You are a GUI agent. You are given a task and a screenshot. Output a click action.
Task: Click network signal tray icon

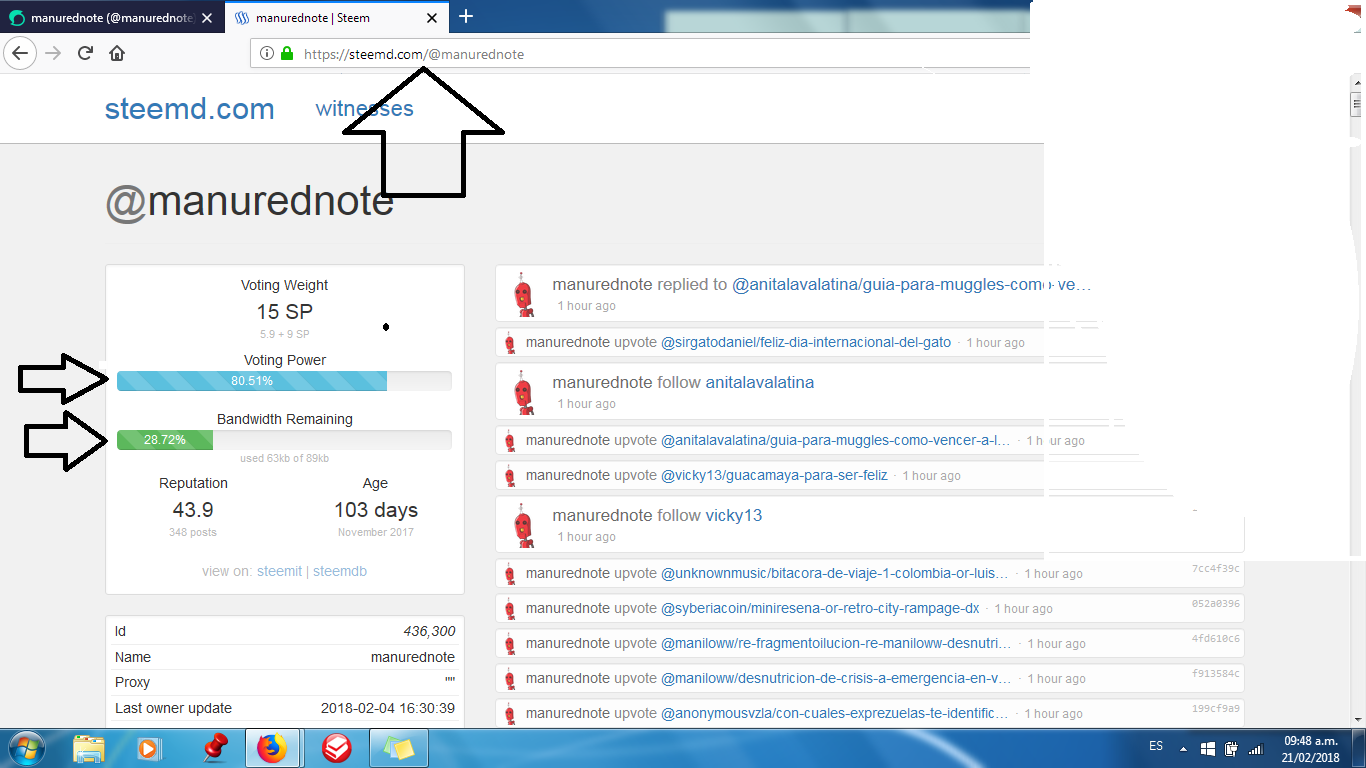click(x=1256, y=748)
